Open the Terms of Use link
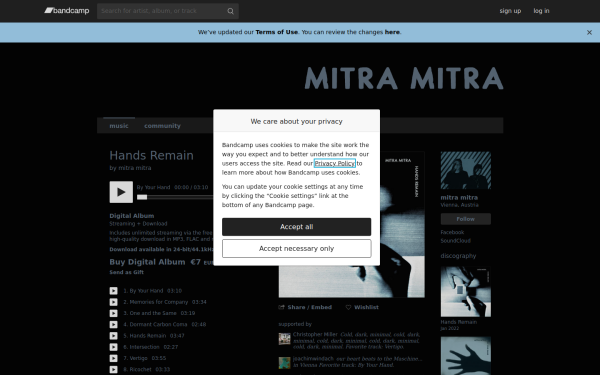 tap(277, 32)
